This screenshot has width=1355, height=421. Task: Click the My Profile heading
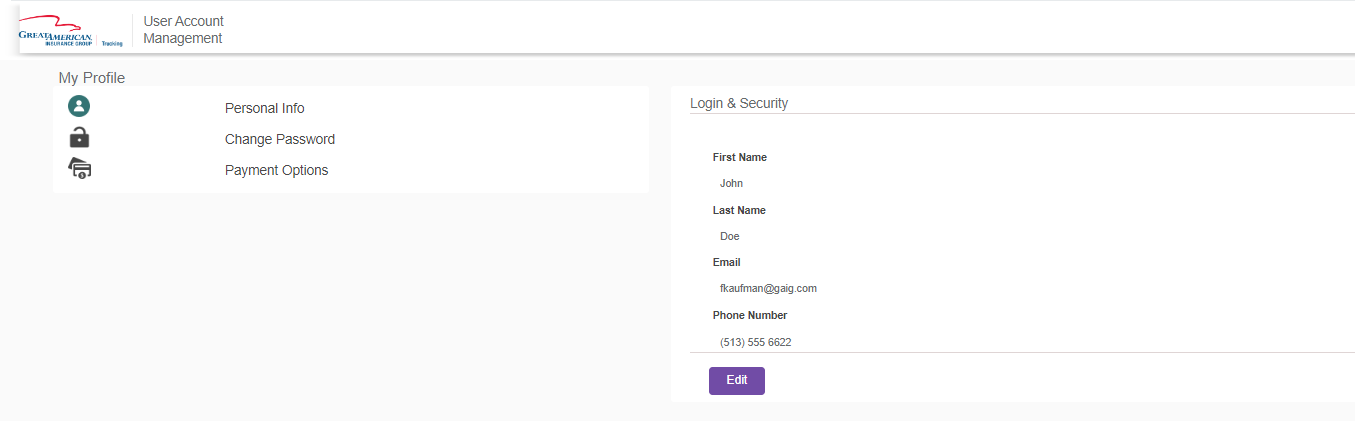click(x=91, y=77)
